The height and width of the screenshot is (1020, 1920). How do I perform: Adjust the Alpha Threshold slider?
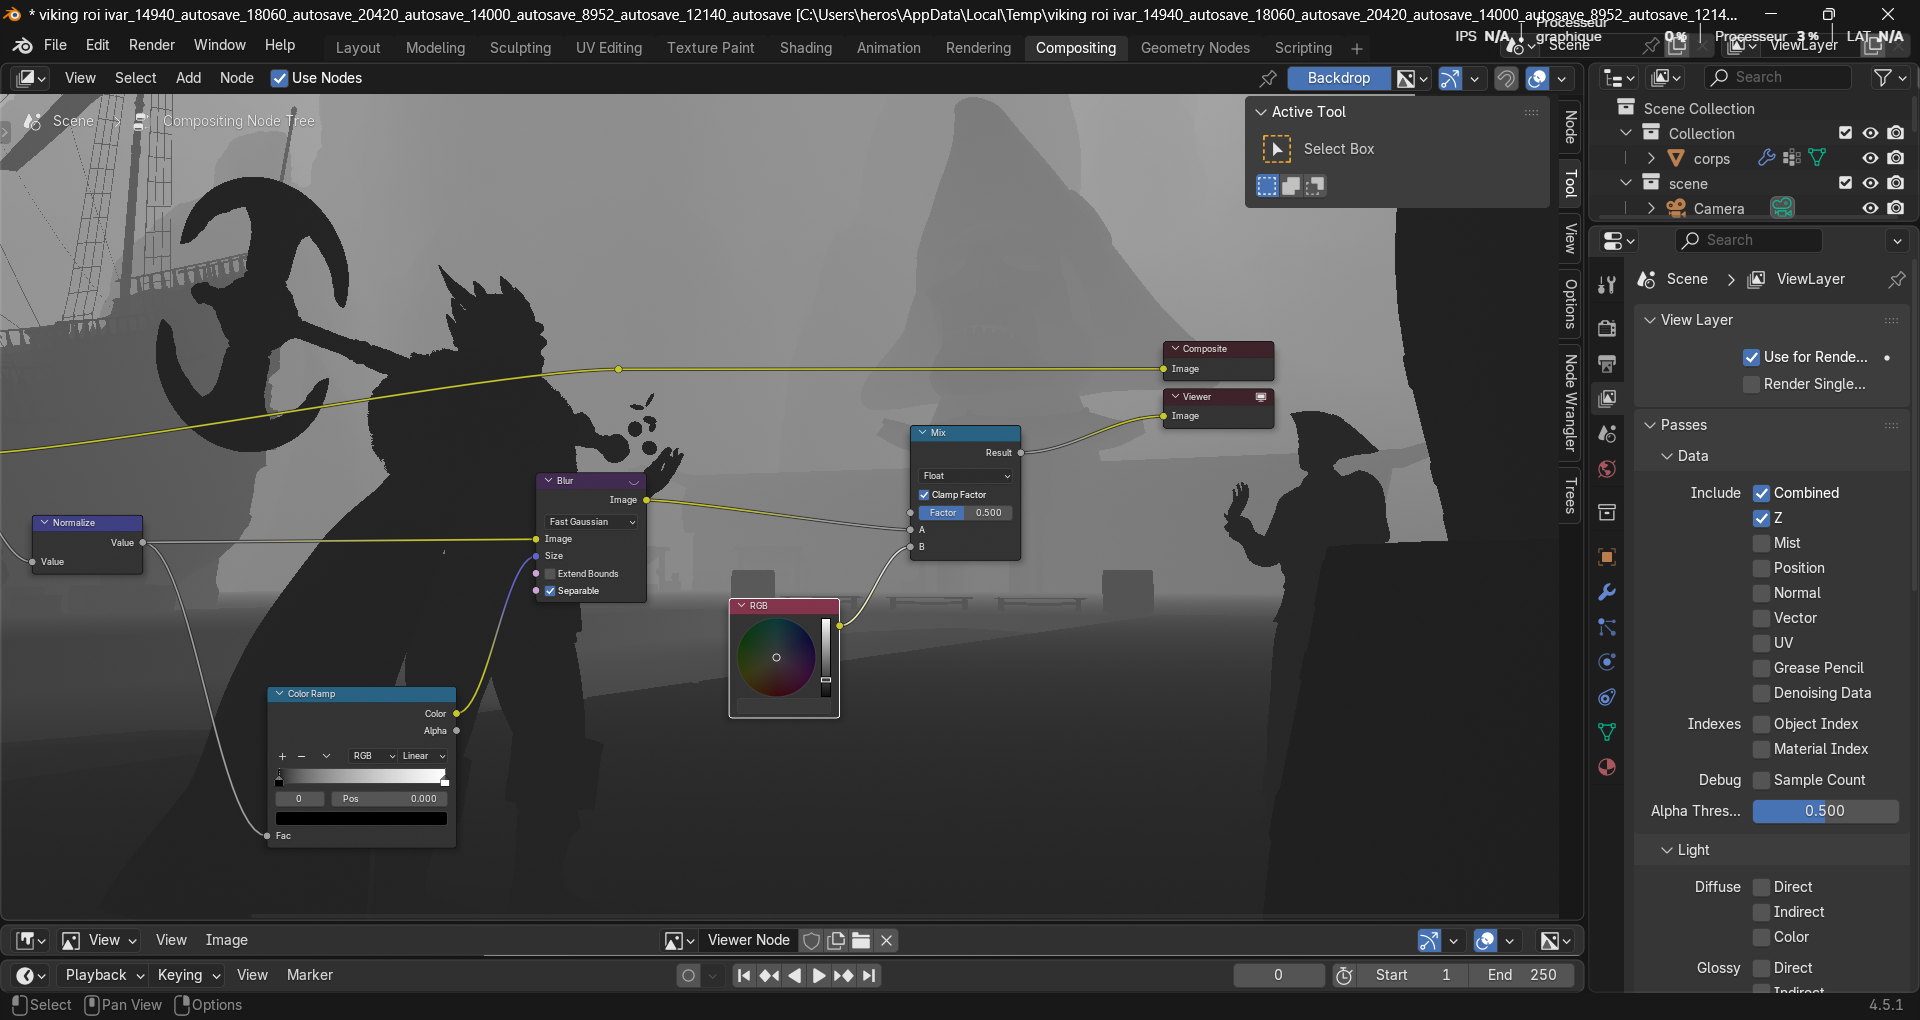click(1825, 811)
